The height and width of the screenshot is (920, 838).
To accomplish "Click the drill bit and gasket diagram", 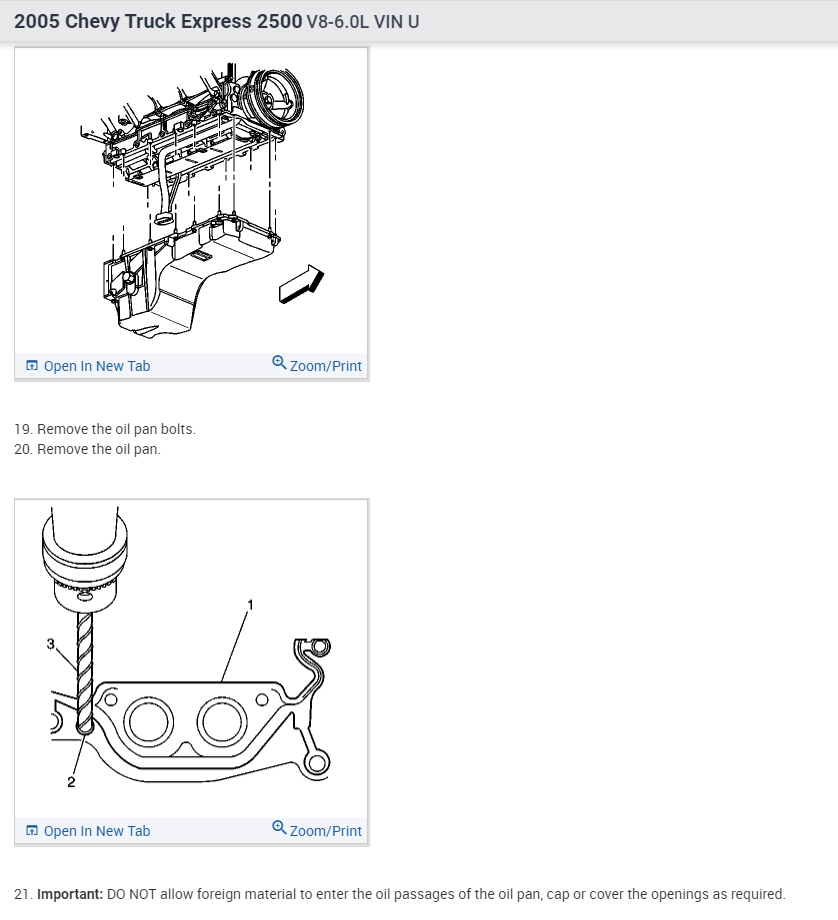I will (192, 658).
